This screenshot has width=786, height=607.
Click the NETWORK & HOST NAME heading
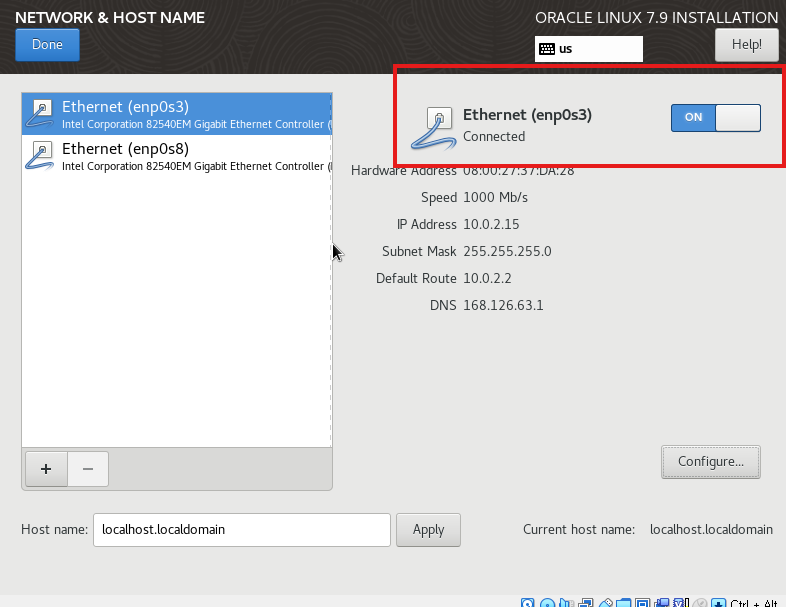[110, 18]
